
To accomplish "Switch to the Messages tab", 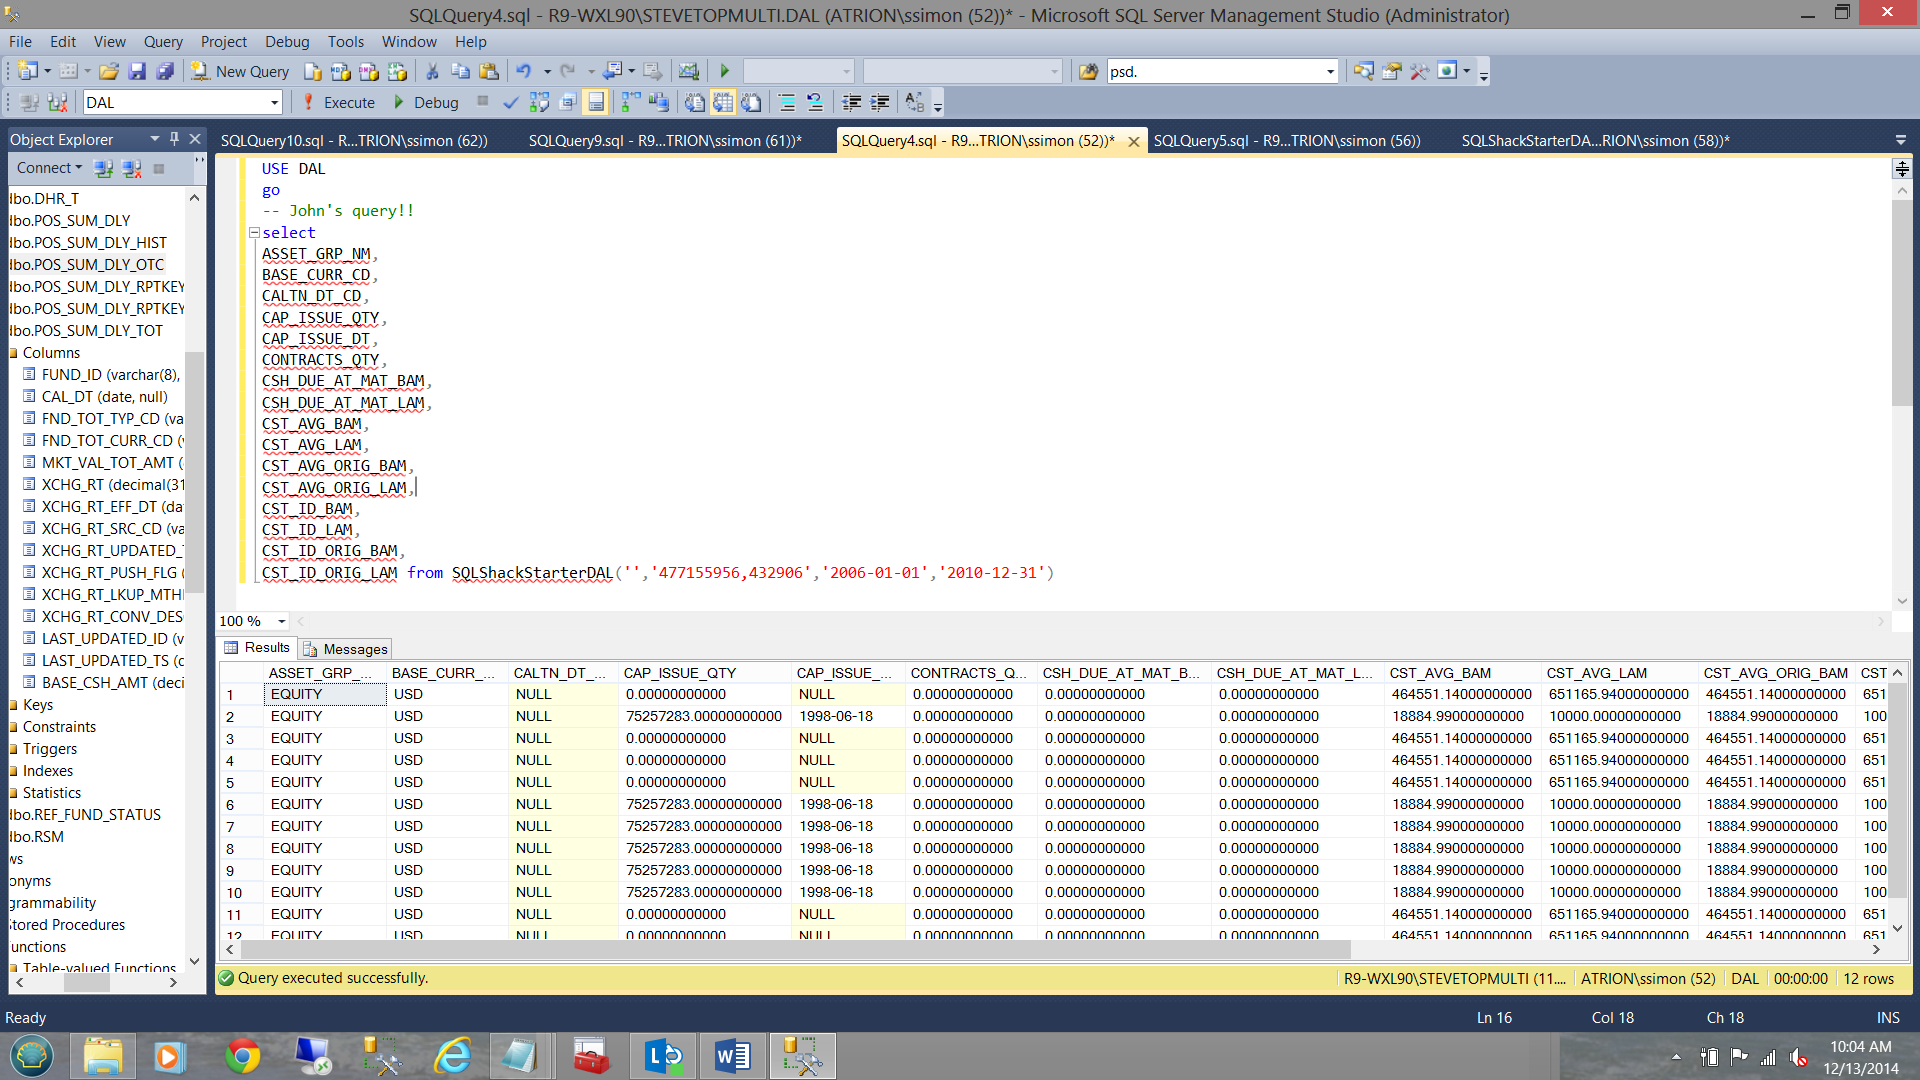I will tap(346, 649).
